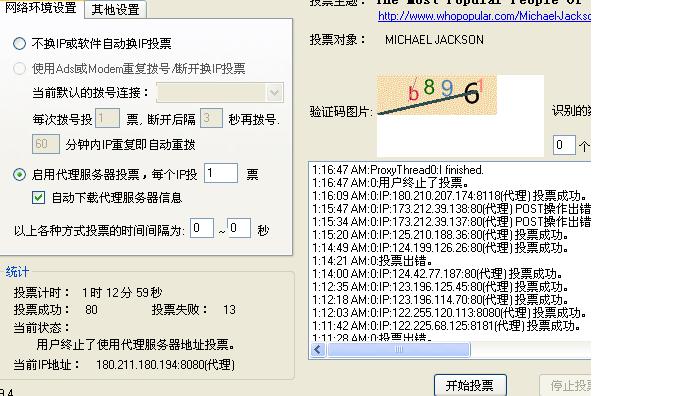Click the 断开后隔 seconds field
Viewport: 683px width, 396px height.
(211, 118)
